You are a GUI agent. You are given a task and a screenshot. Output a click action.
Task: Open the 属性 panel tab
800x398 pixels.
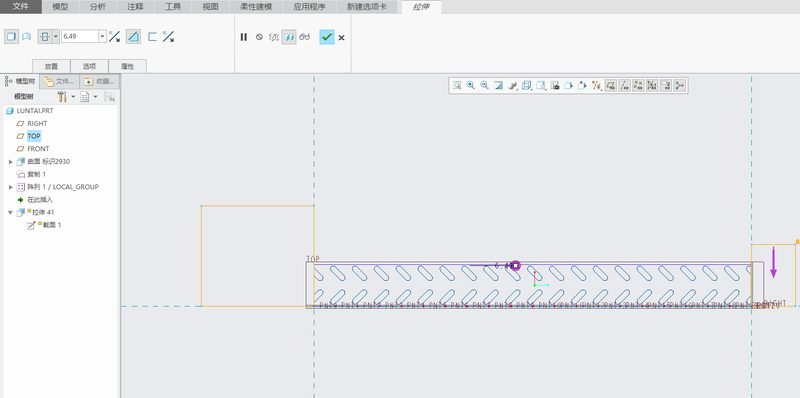pos(128,66)
